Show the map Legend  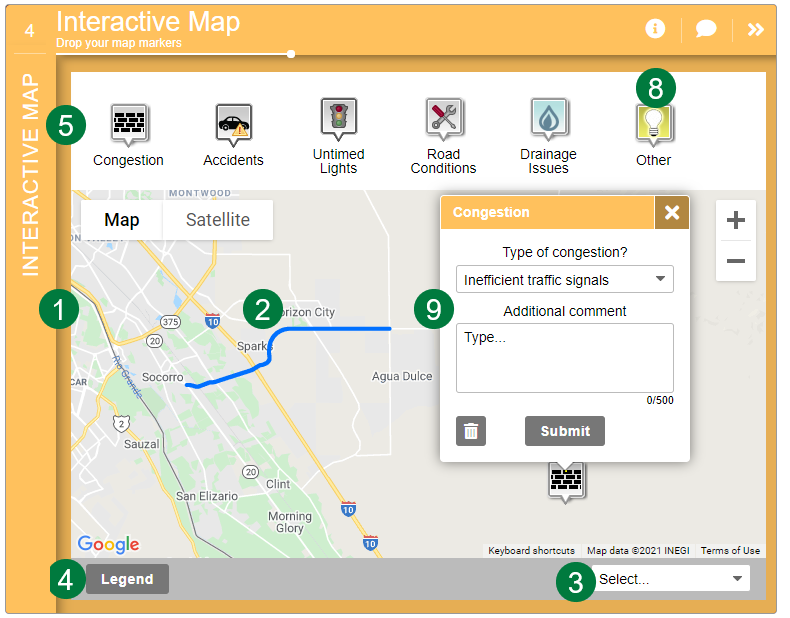pos(127,579)
